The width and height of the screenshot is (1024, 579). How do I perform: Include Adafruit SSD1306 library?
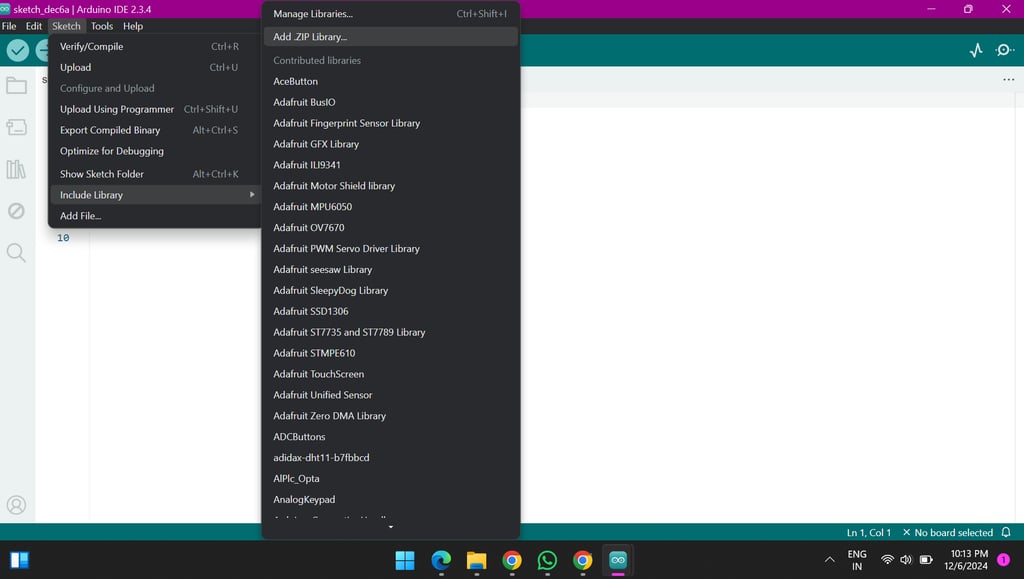391,311
